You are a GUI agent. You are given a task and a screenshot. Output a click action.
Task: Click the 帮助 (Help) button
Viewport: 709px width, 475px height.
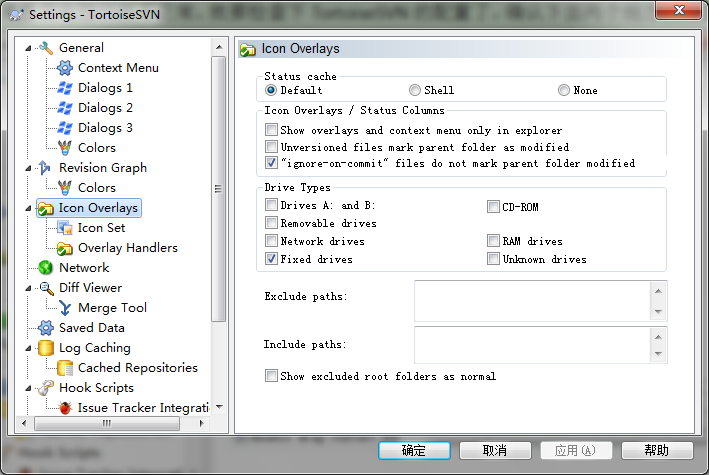pyautogui.click(x=657, y=451)
